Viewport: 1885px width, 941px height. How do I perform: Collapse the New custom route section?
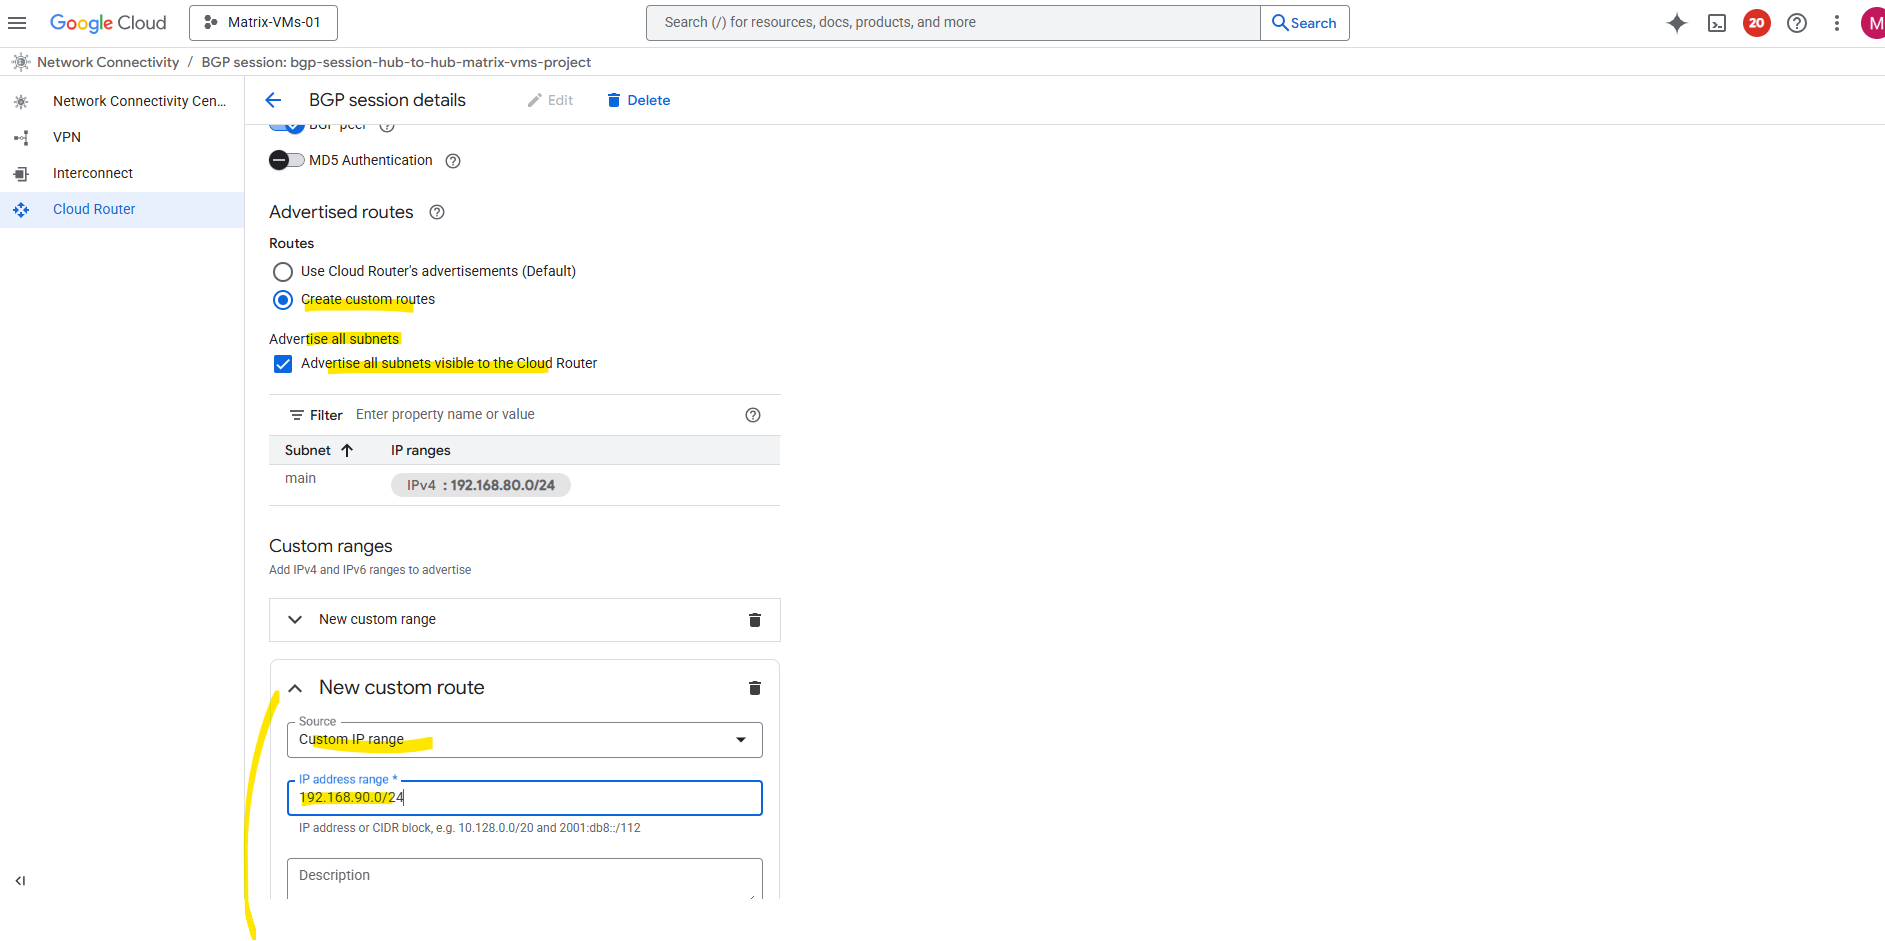point(295,688)
